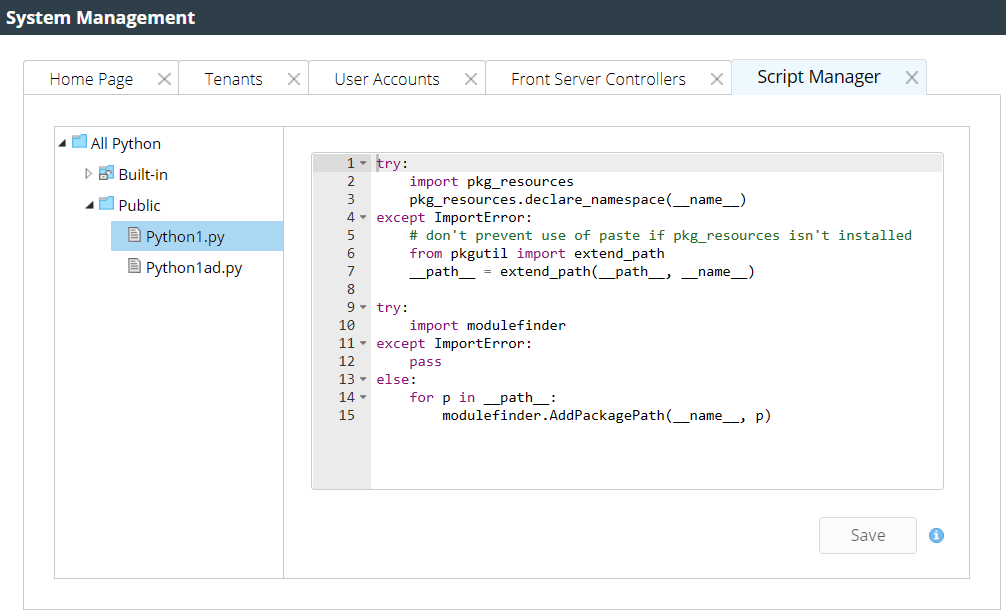The width and height of the screenshot is (1006, 614).
Task: Close the Script Manager tab
Action: pos(911,78)
